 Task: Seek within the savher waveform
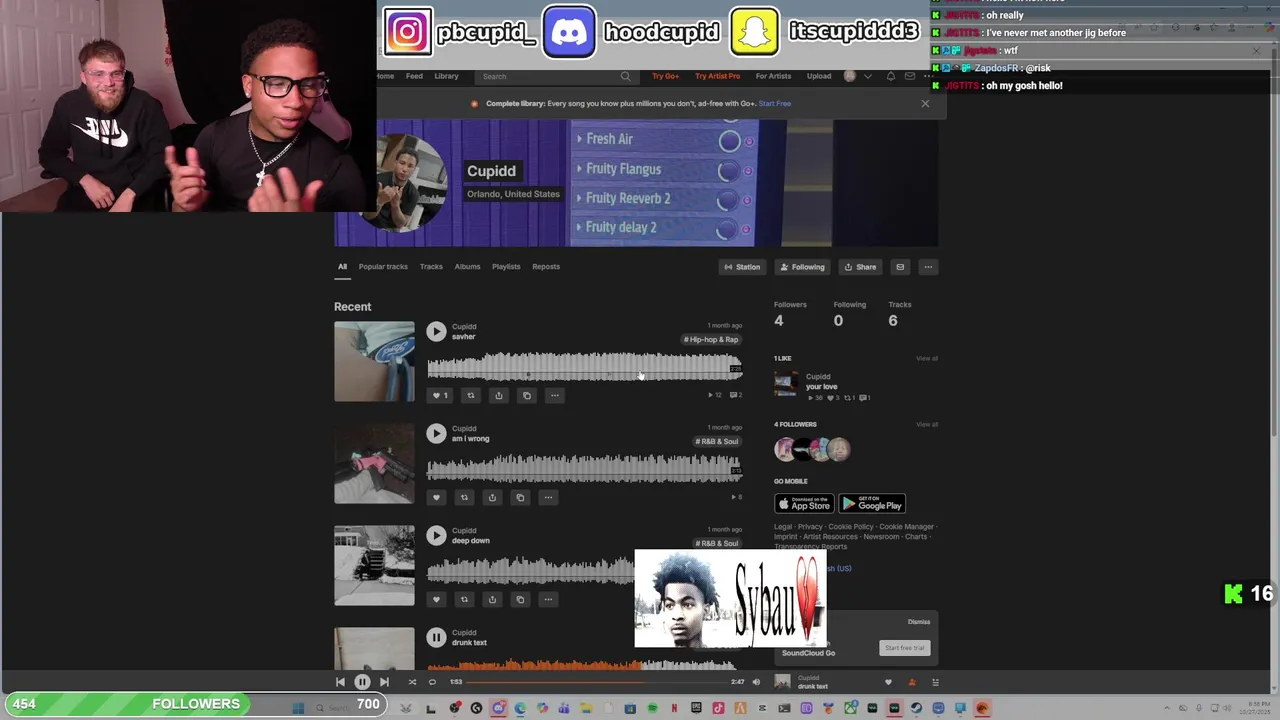(584, 367)
